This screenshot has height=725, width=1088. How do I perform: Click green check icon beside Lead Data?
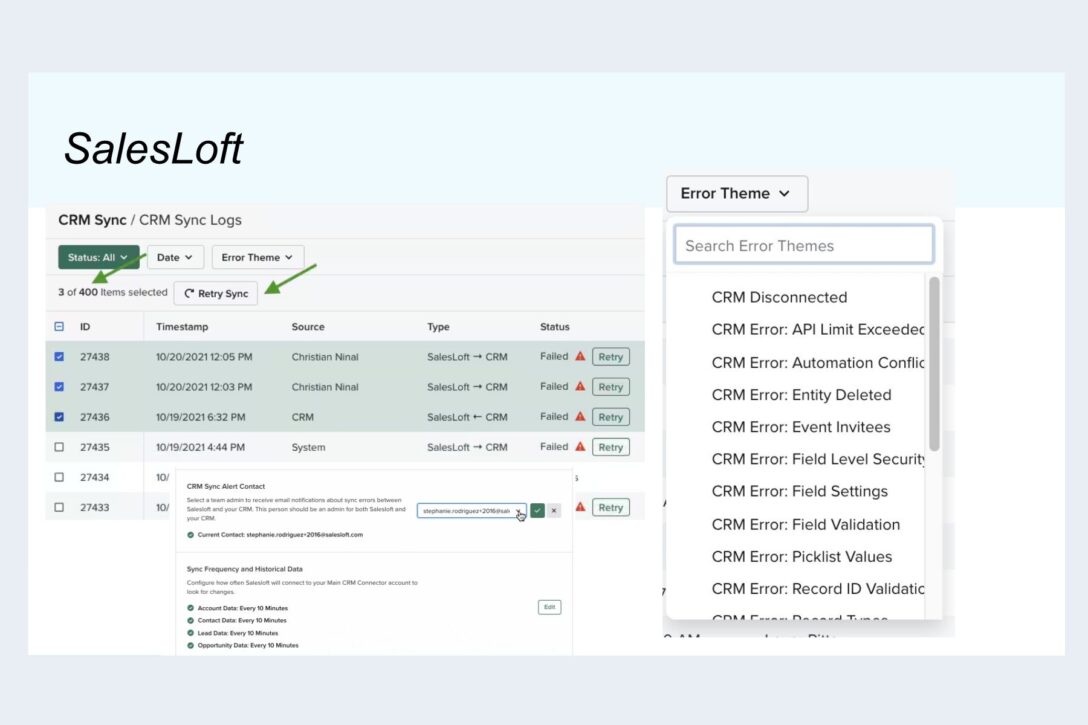pos(190,633)
